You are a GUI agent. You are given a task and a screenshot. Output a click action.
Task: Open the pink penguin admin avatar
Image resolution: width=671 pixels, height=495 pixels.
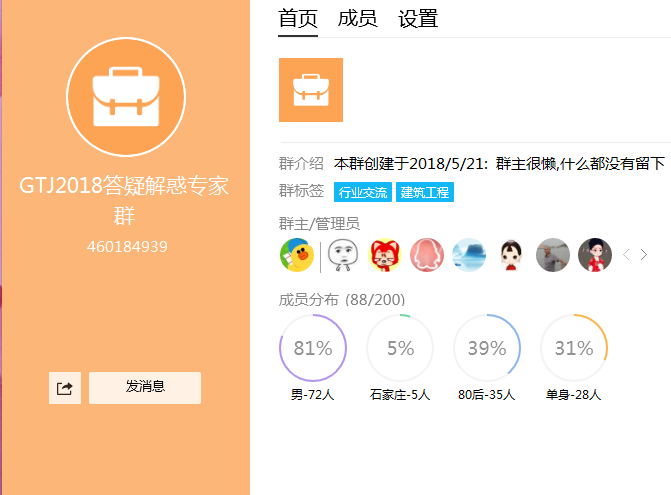tap(427, 255)
